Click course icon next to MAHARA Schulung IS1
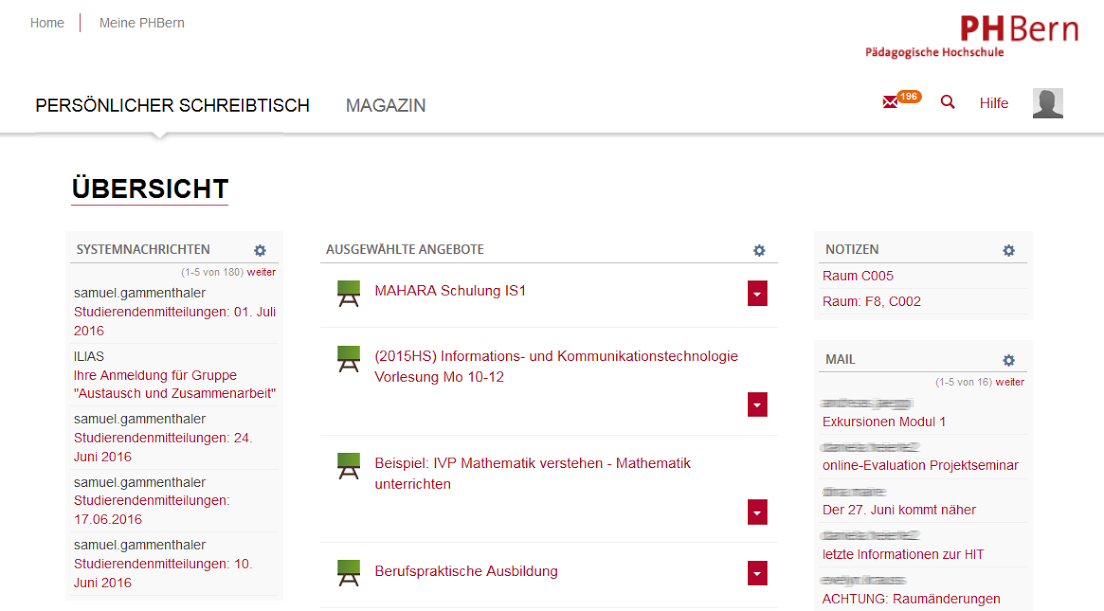Screen dimensions: 1104x611 (348, 293)
